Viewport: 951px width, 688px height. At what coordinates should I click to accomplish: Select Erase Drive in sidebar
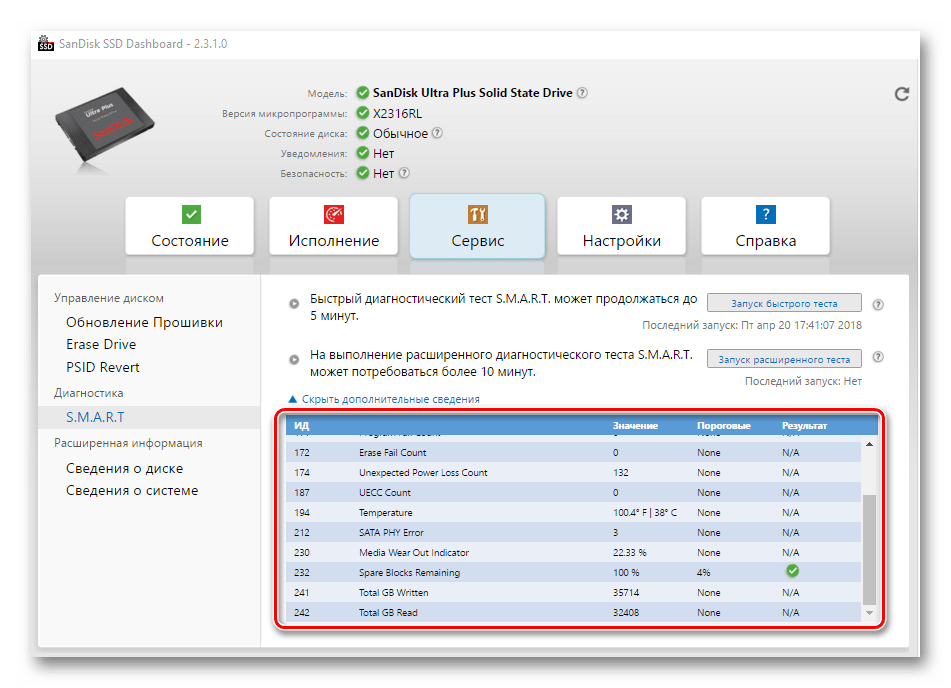[x=101, y=345]
